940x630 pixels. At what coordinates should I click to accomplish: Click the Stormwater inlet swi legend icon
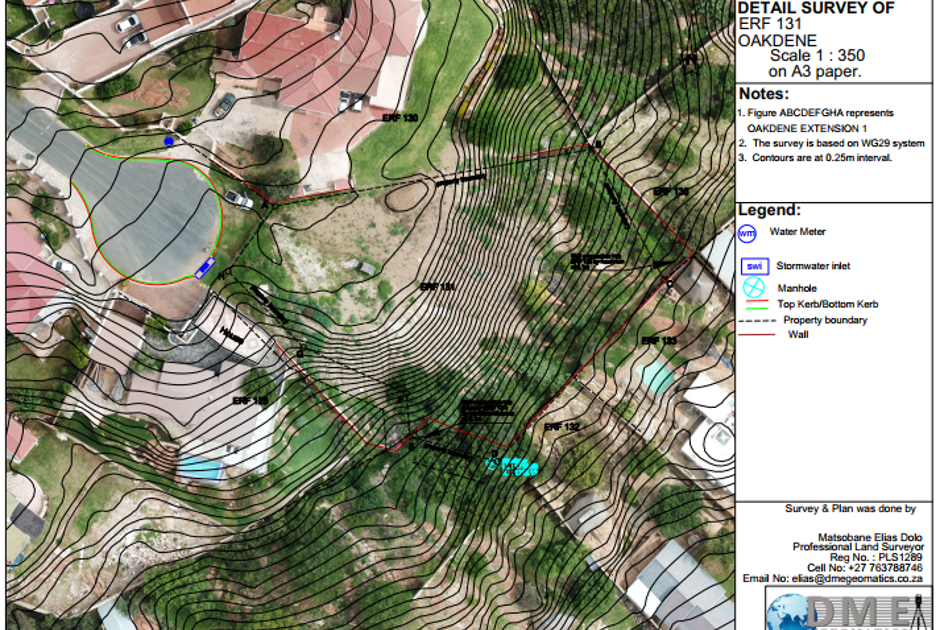(x=753, y=266)
